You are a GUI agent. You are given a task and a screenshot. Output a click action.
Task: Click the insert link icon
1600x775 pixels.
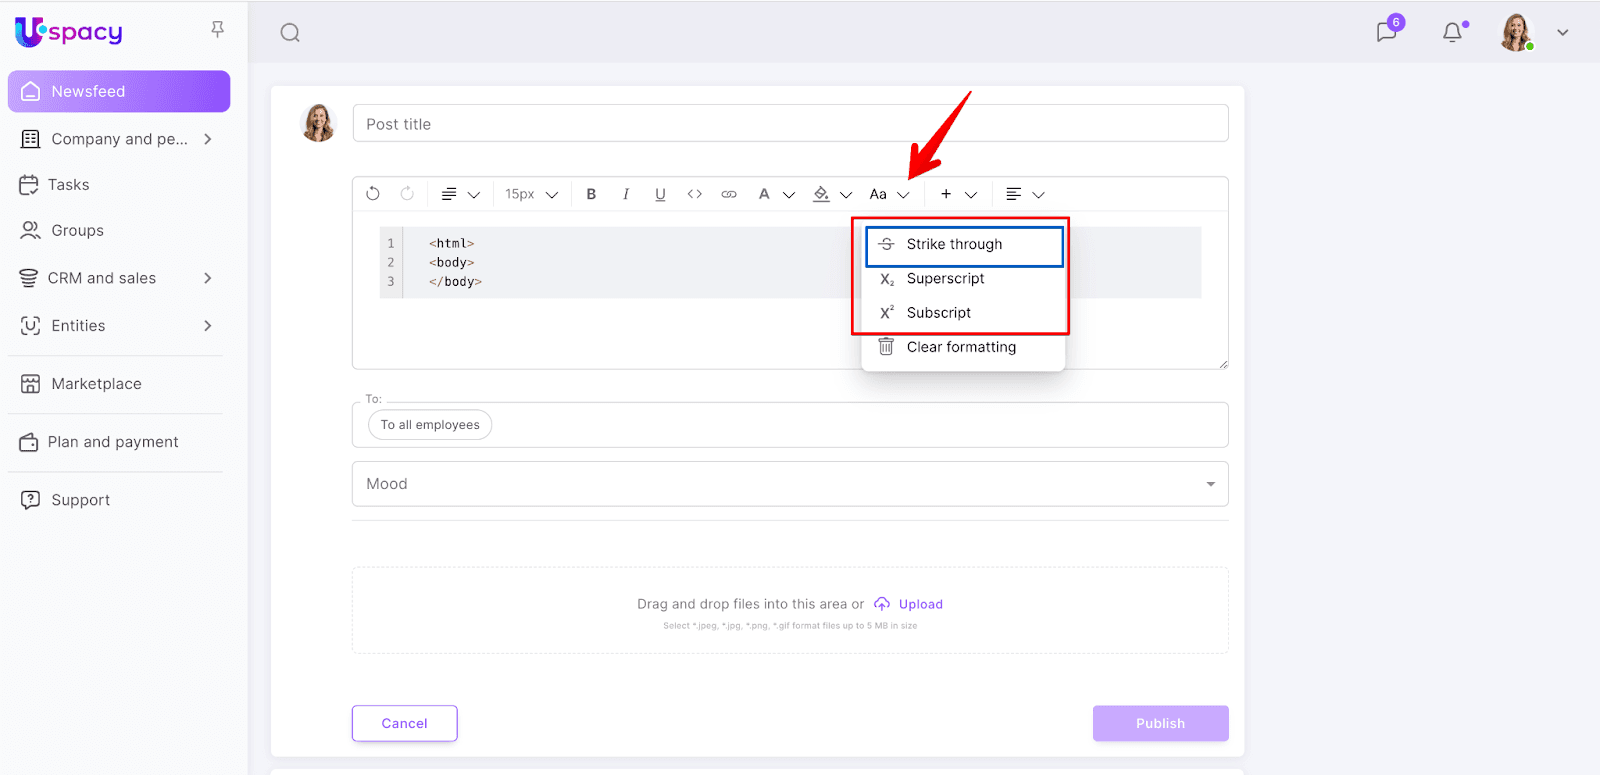tap(729, 194)
